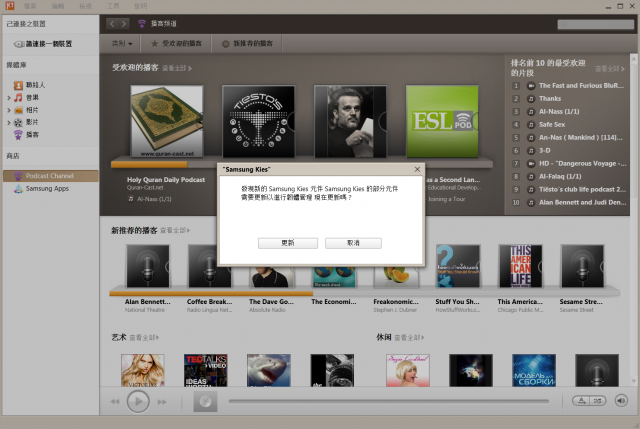This screenshot has width=640, height=429.
Task: Click the Kies application logo in the title bar
Action: point(9,6)
